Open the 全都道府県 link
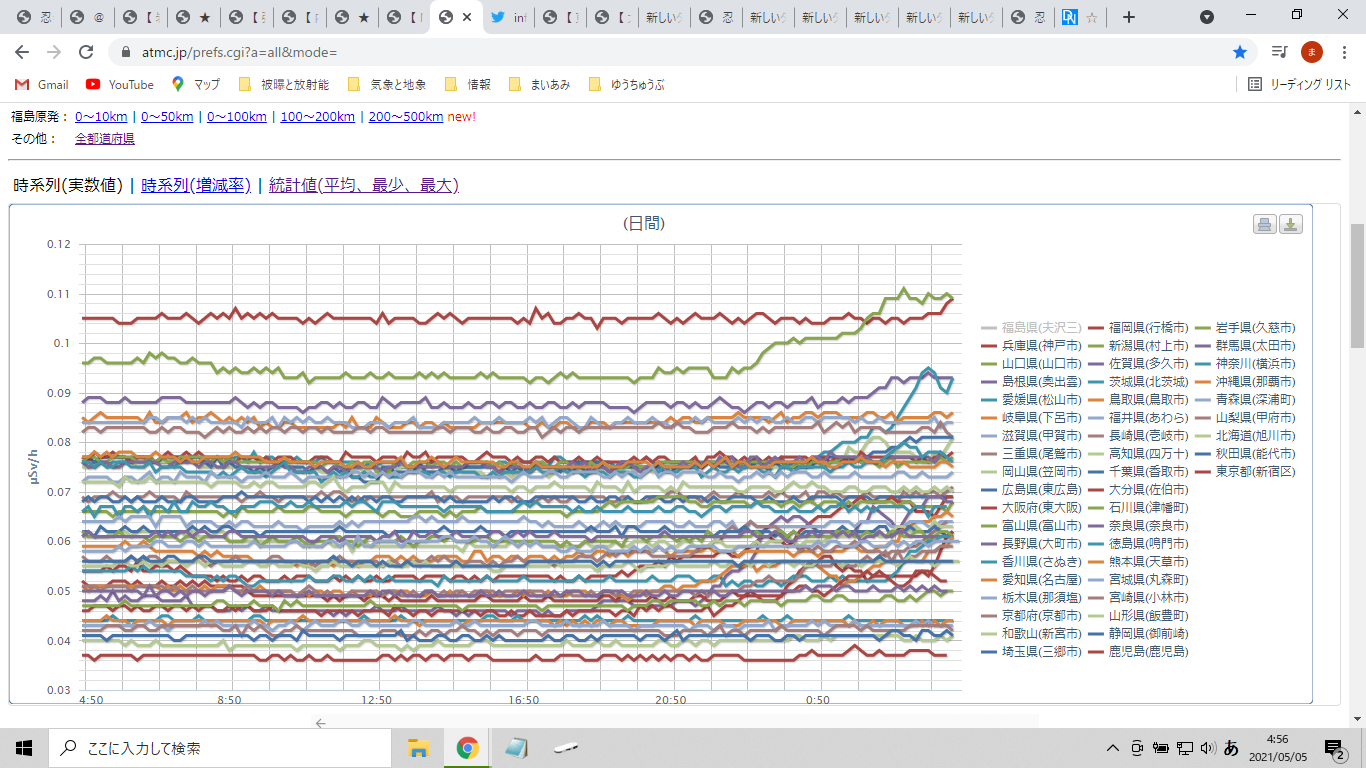1366x768 pixels. (x=105, y=139)
